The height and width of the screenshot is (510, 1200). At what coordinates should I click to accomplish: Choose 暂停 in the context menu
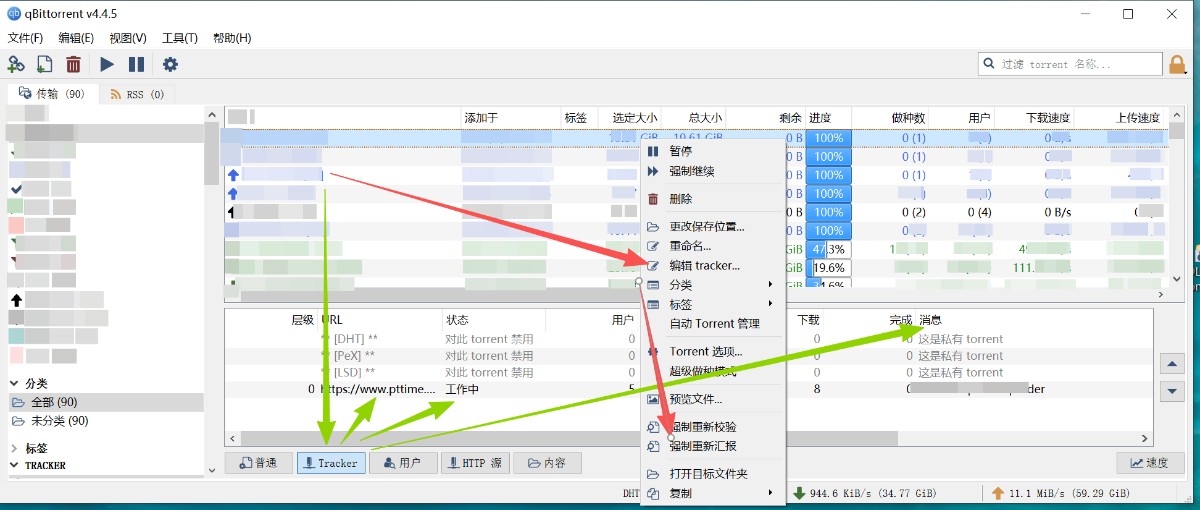(x=712, y=151)
